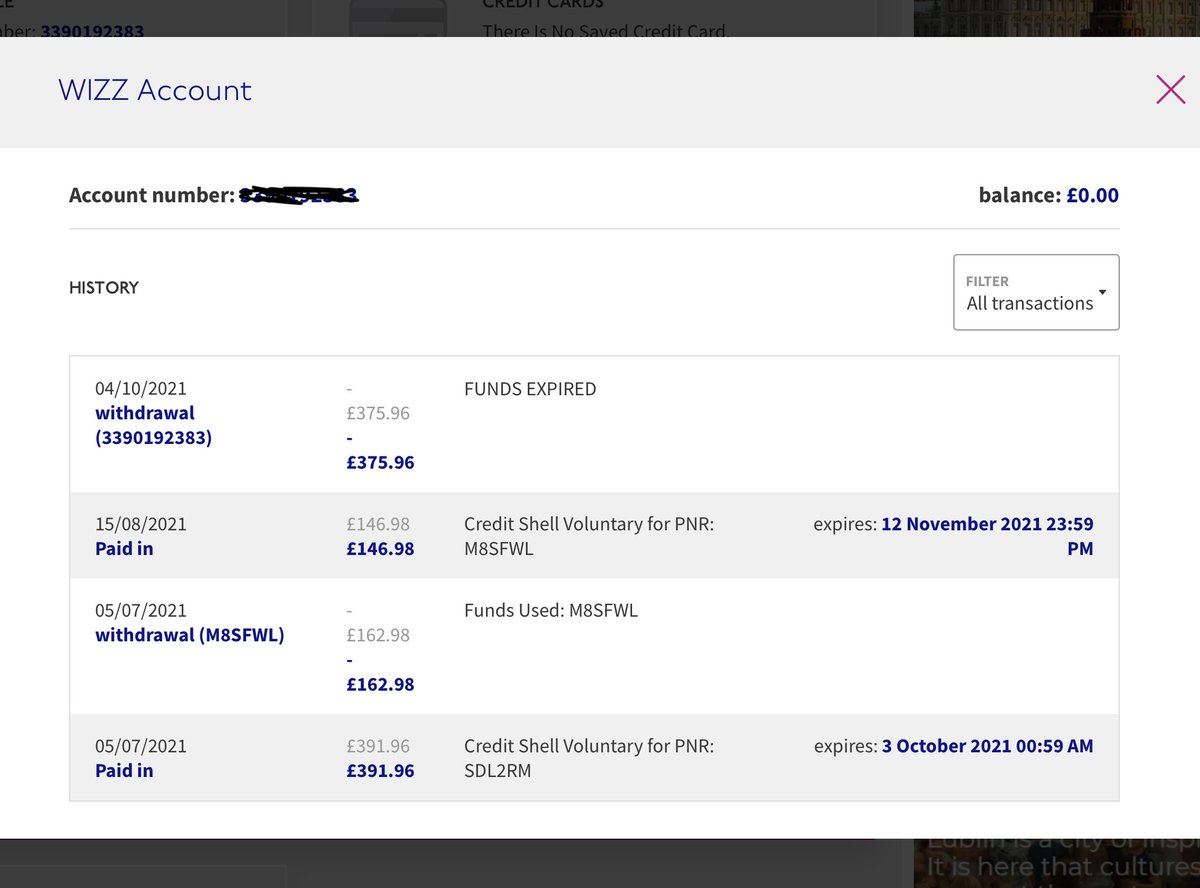Click the HISTORY heading
Viewport: 1200px width, 888px height.
coord(104,288)
